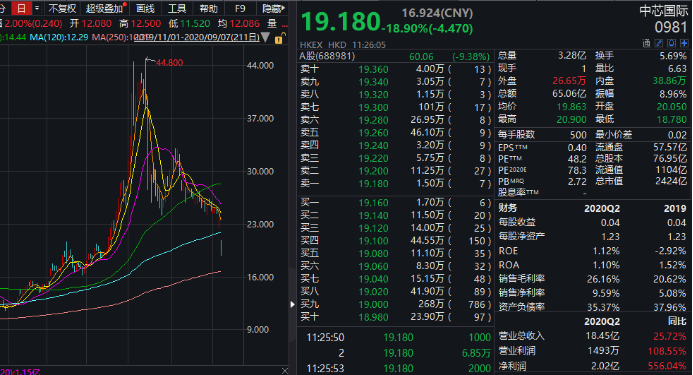The height and width of the screenshot is (375, 693).
Task: Click the 买一 bid price 19.160
Action: (x=373, y=203)
